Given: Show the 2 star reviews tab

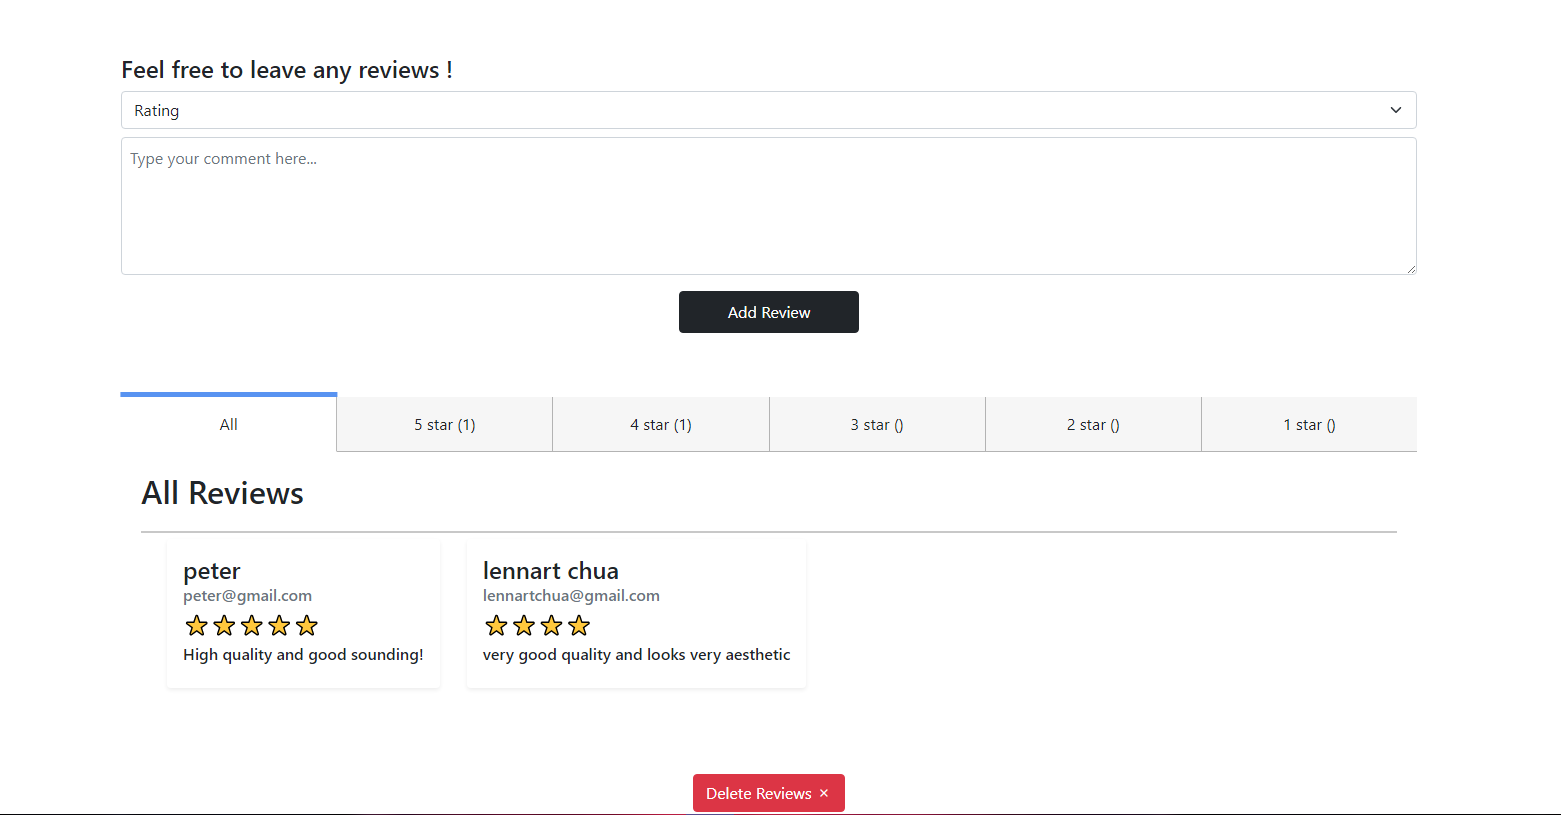Looking at the screenshot, I should click(x=1093, y=424).
